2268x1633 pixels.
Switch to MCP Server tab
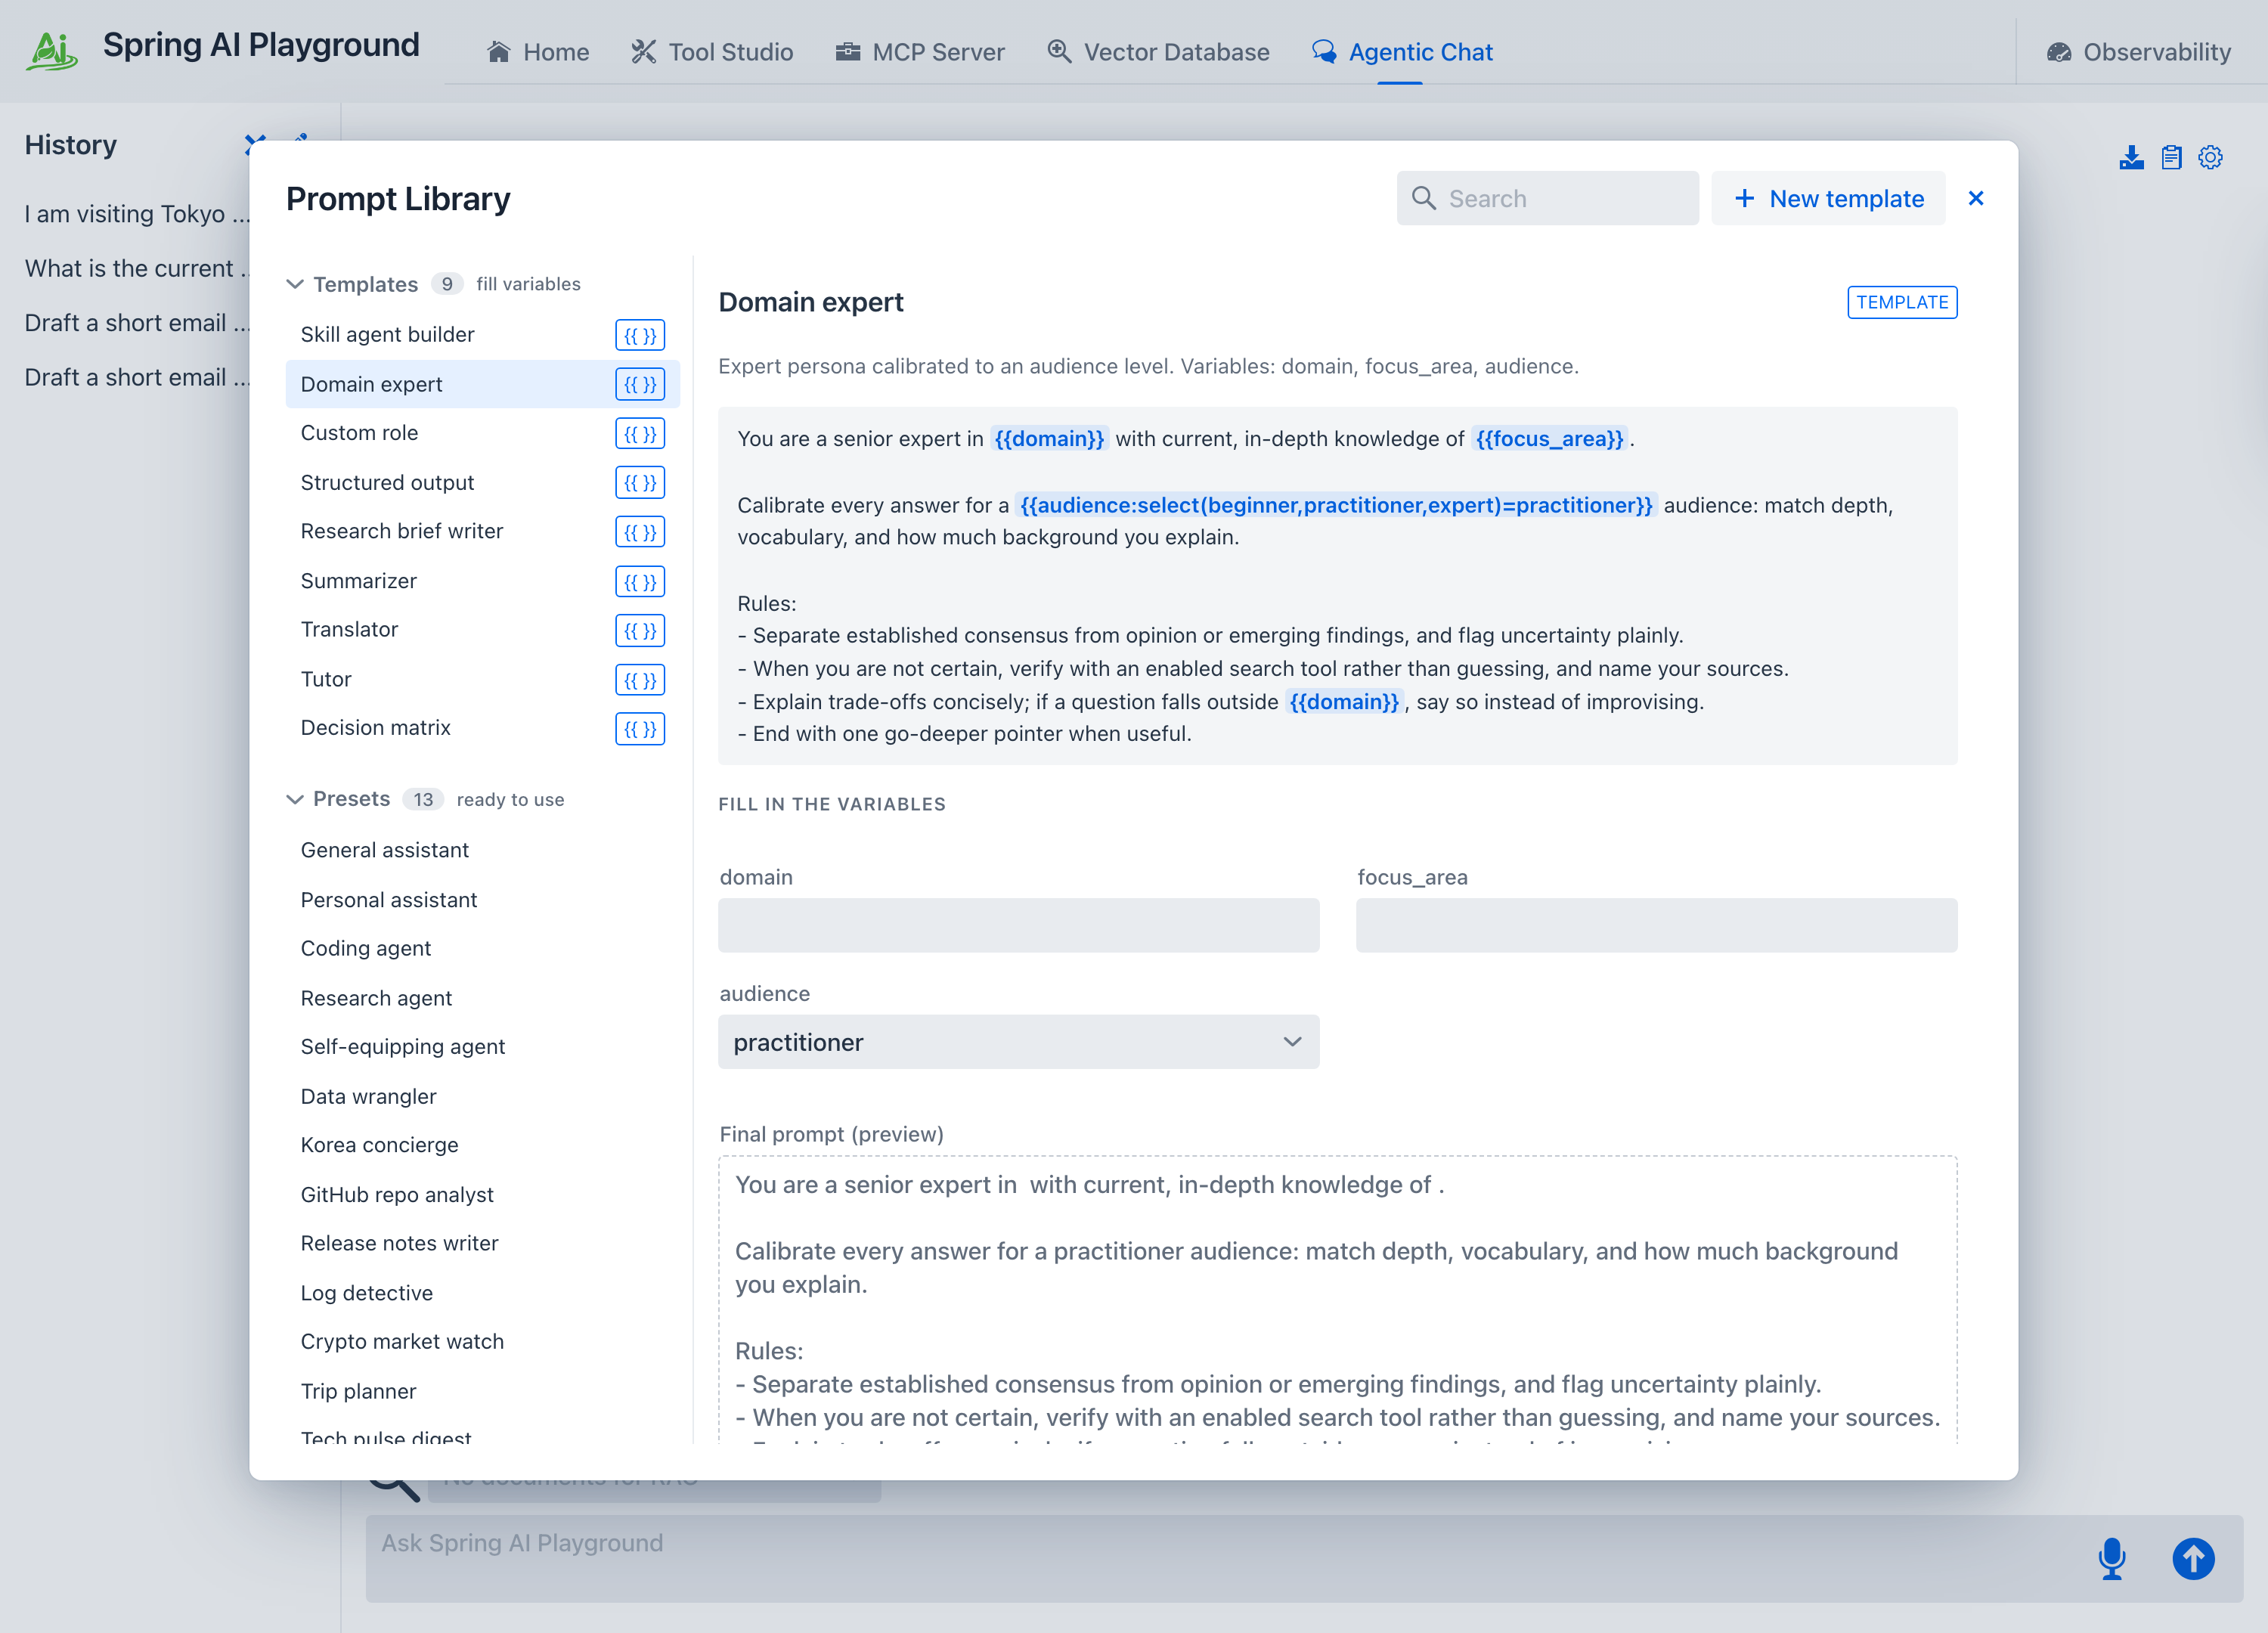point(920,52)
